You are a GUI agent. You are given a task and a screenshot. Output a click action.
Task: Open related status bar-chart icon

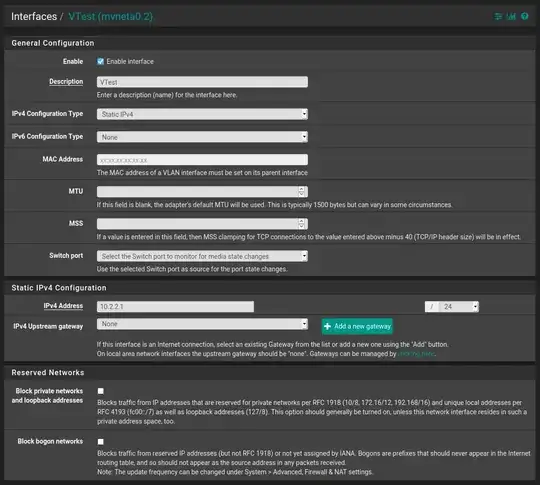click(x=511, y=16)
